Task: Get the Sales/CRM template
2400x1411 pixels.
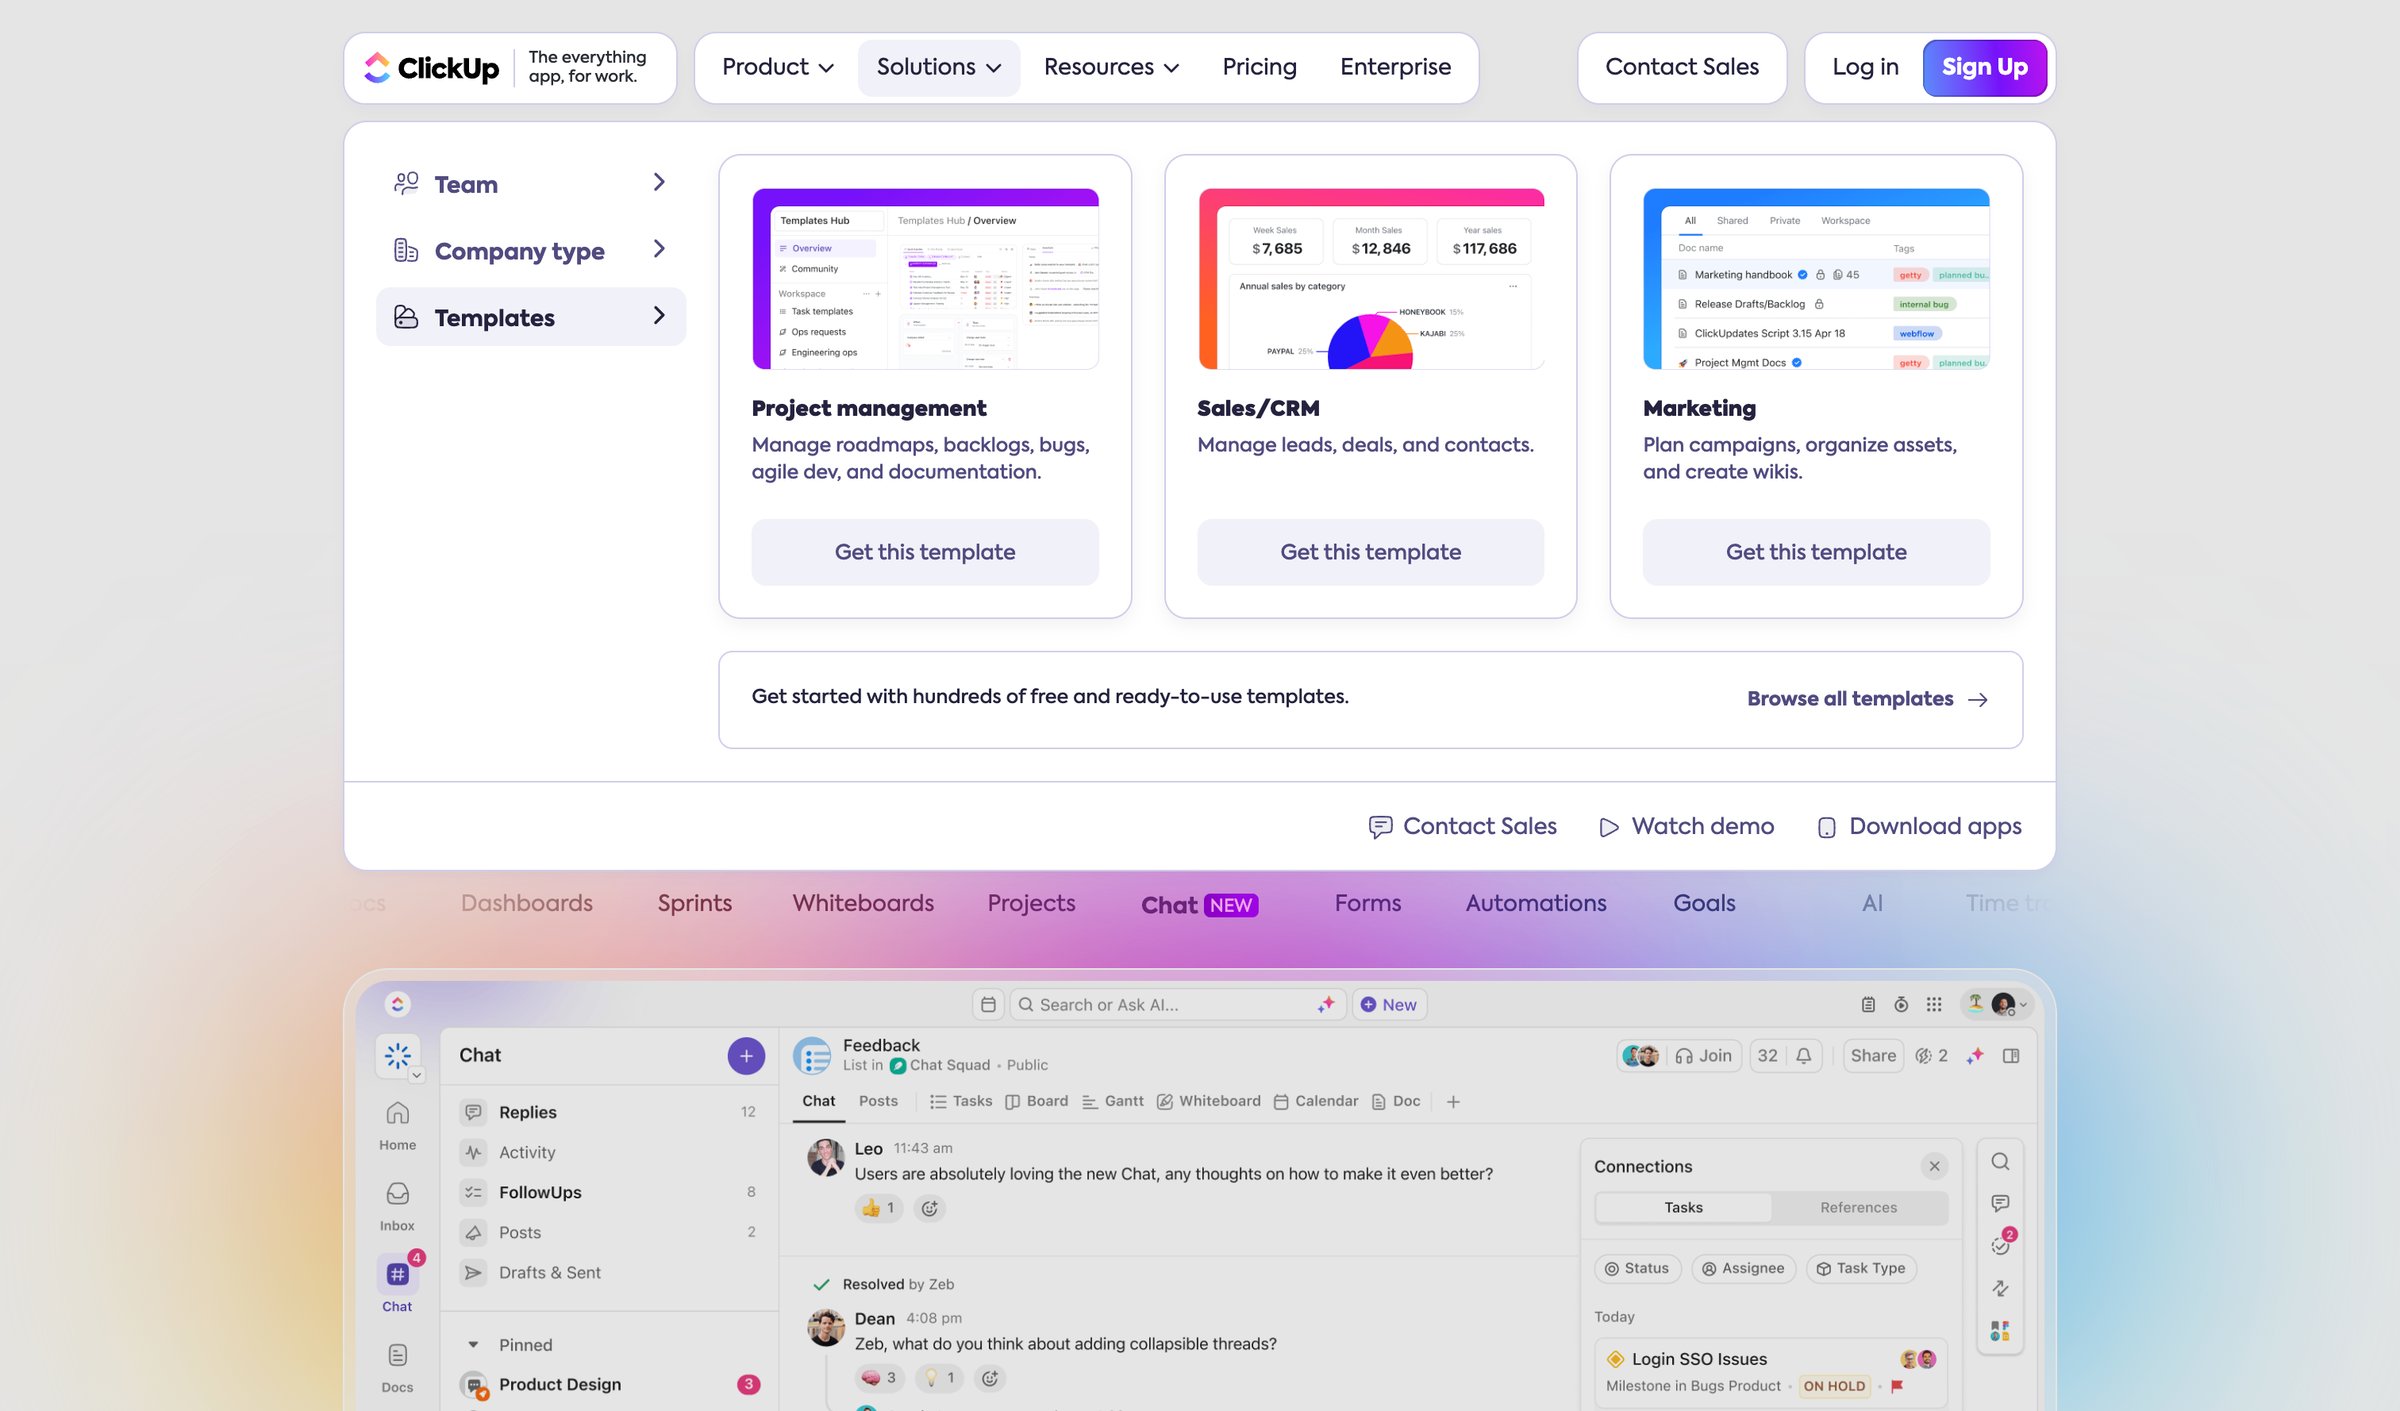Action: tap(1370, 552)
